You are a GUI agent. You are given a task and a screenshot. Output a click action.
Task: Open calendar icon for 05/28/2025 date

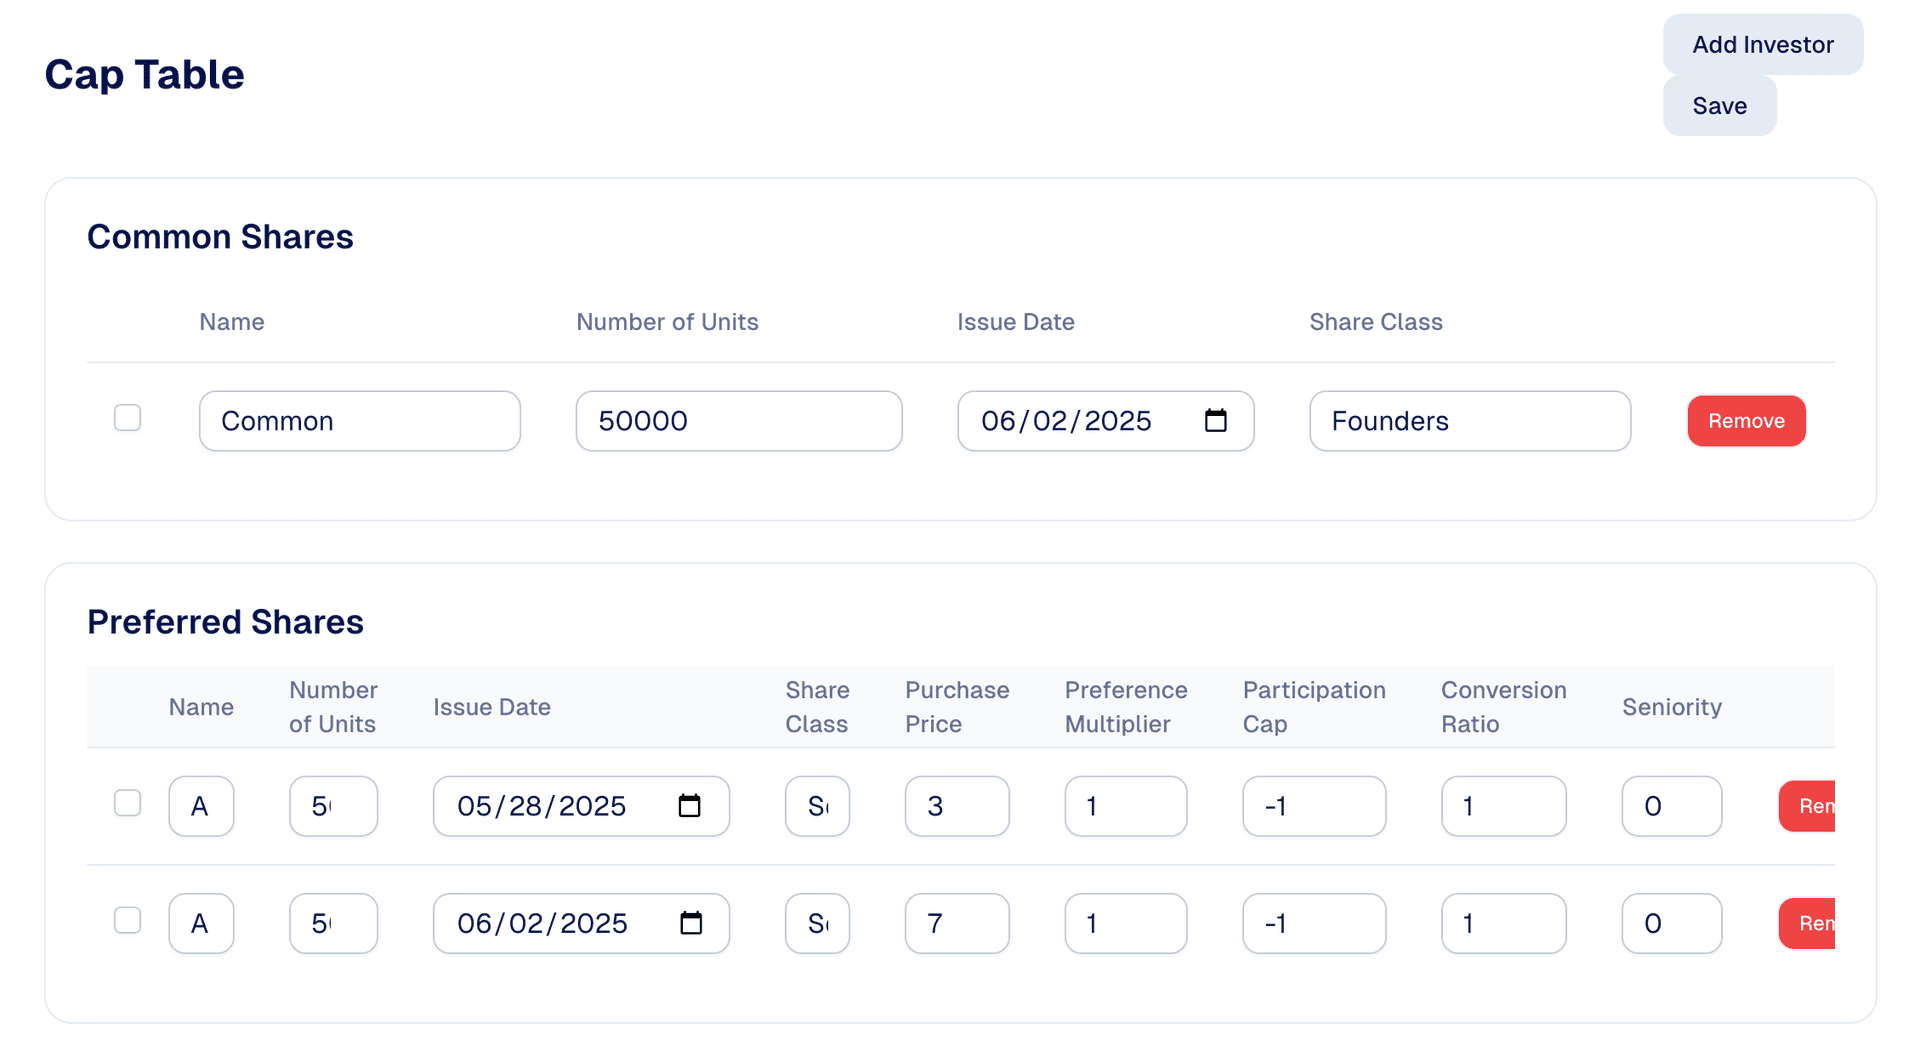pos(689,806)
